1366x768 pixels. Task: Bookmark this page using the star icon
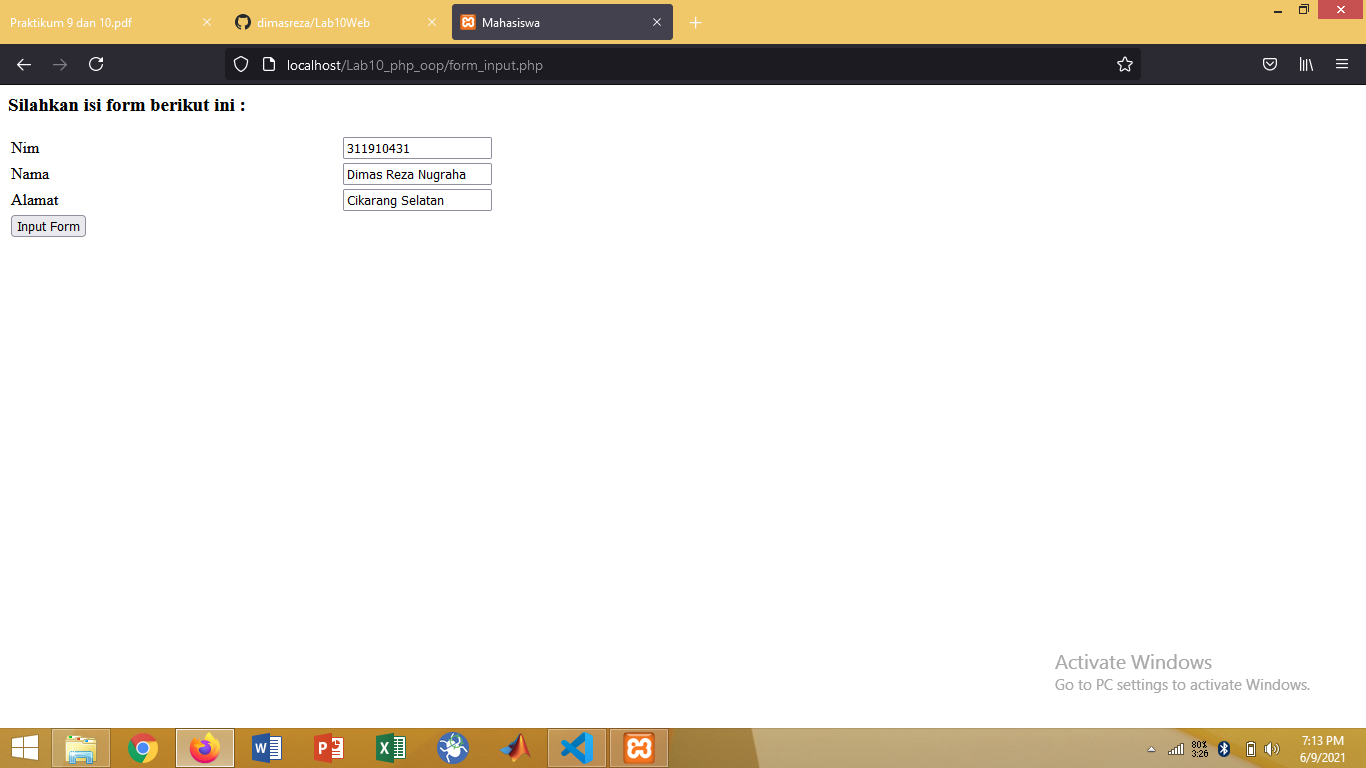[x=1124, y=63]
